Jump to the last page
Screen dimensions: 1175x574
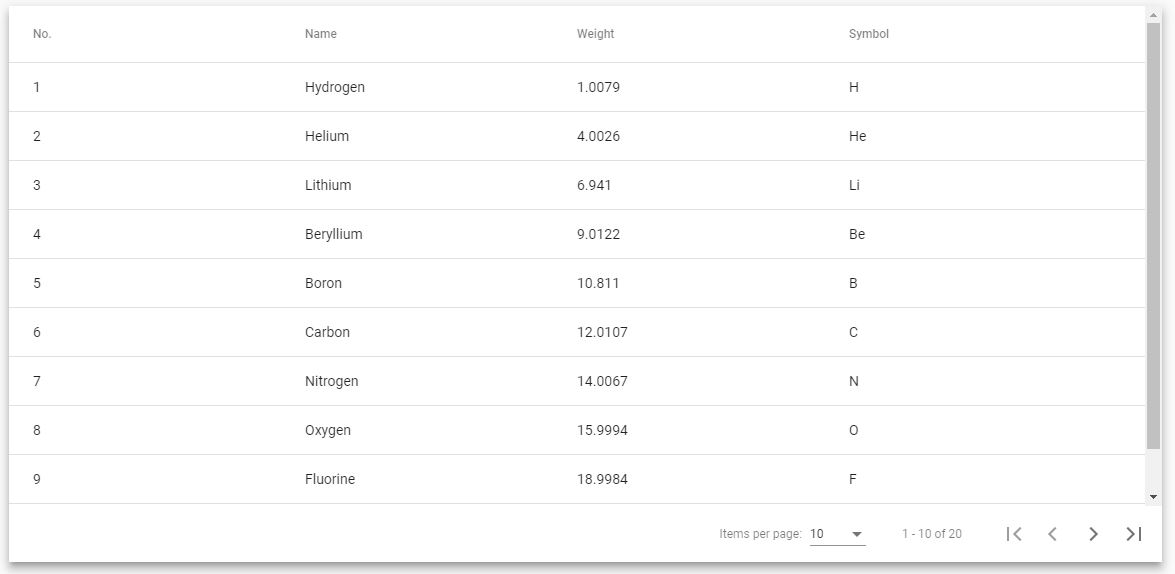pyautogui.click(x=1134, y=534)
